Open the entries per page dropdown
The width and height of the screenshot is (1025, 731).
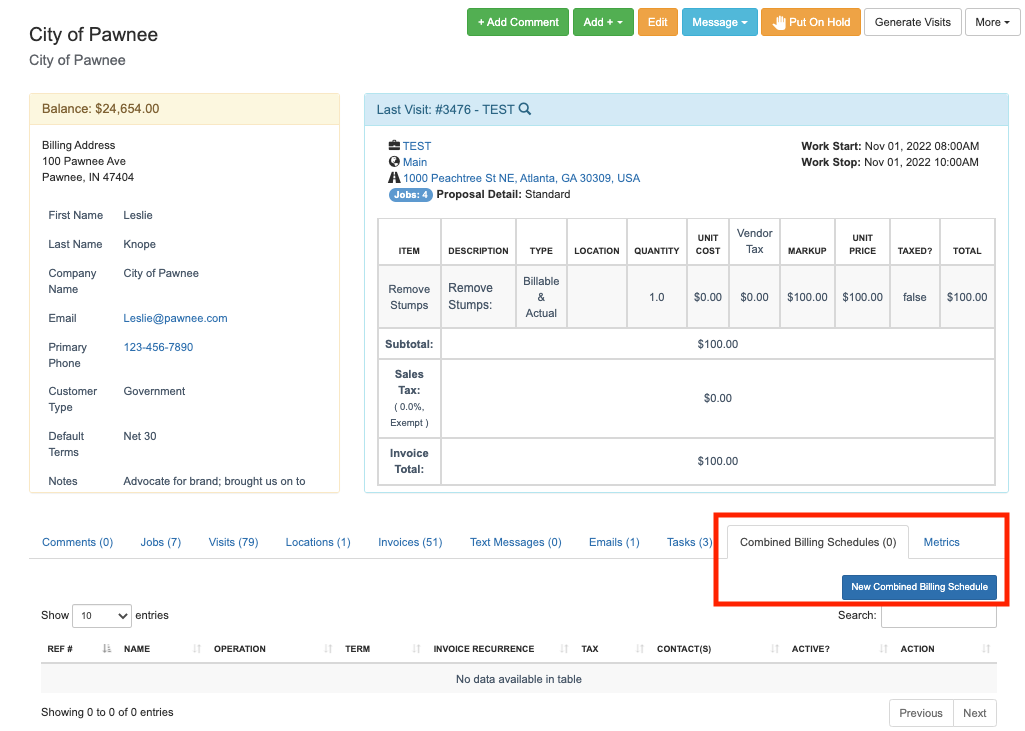coord(103,616)
